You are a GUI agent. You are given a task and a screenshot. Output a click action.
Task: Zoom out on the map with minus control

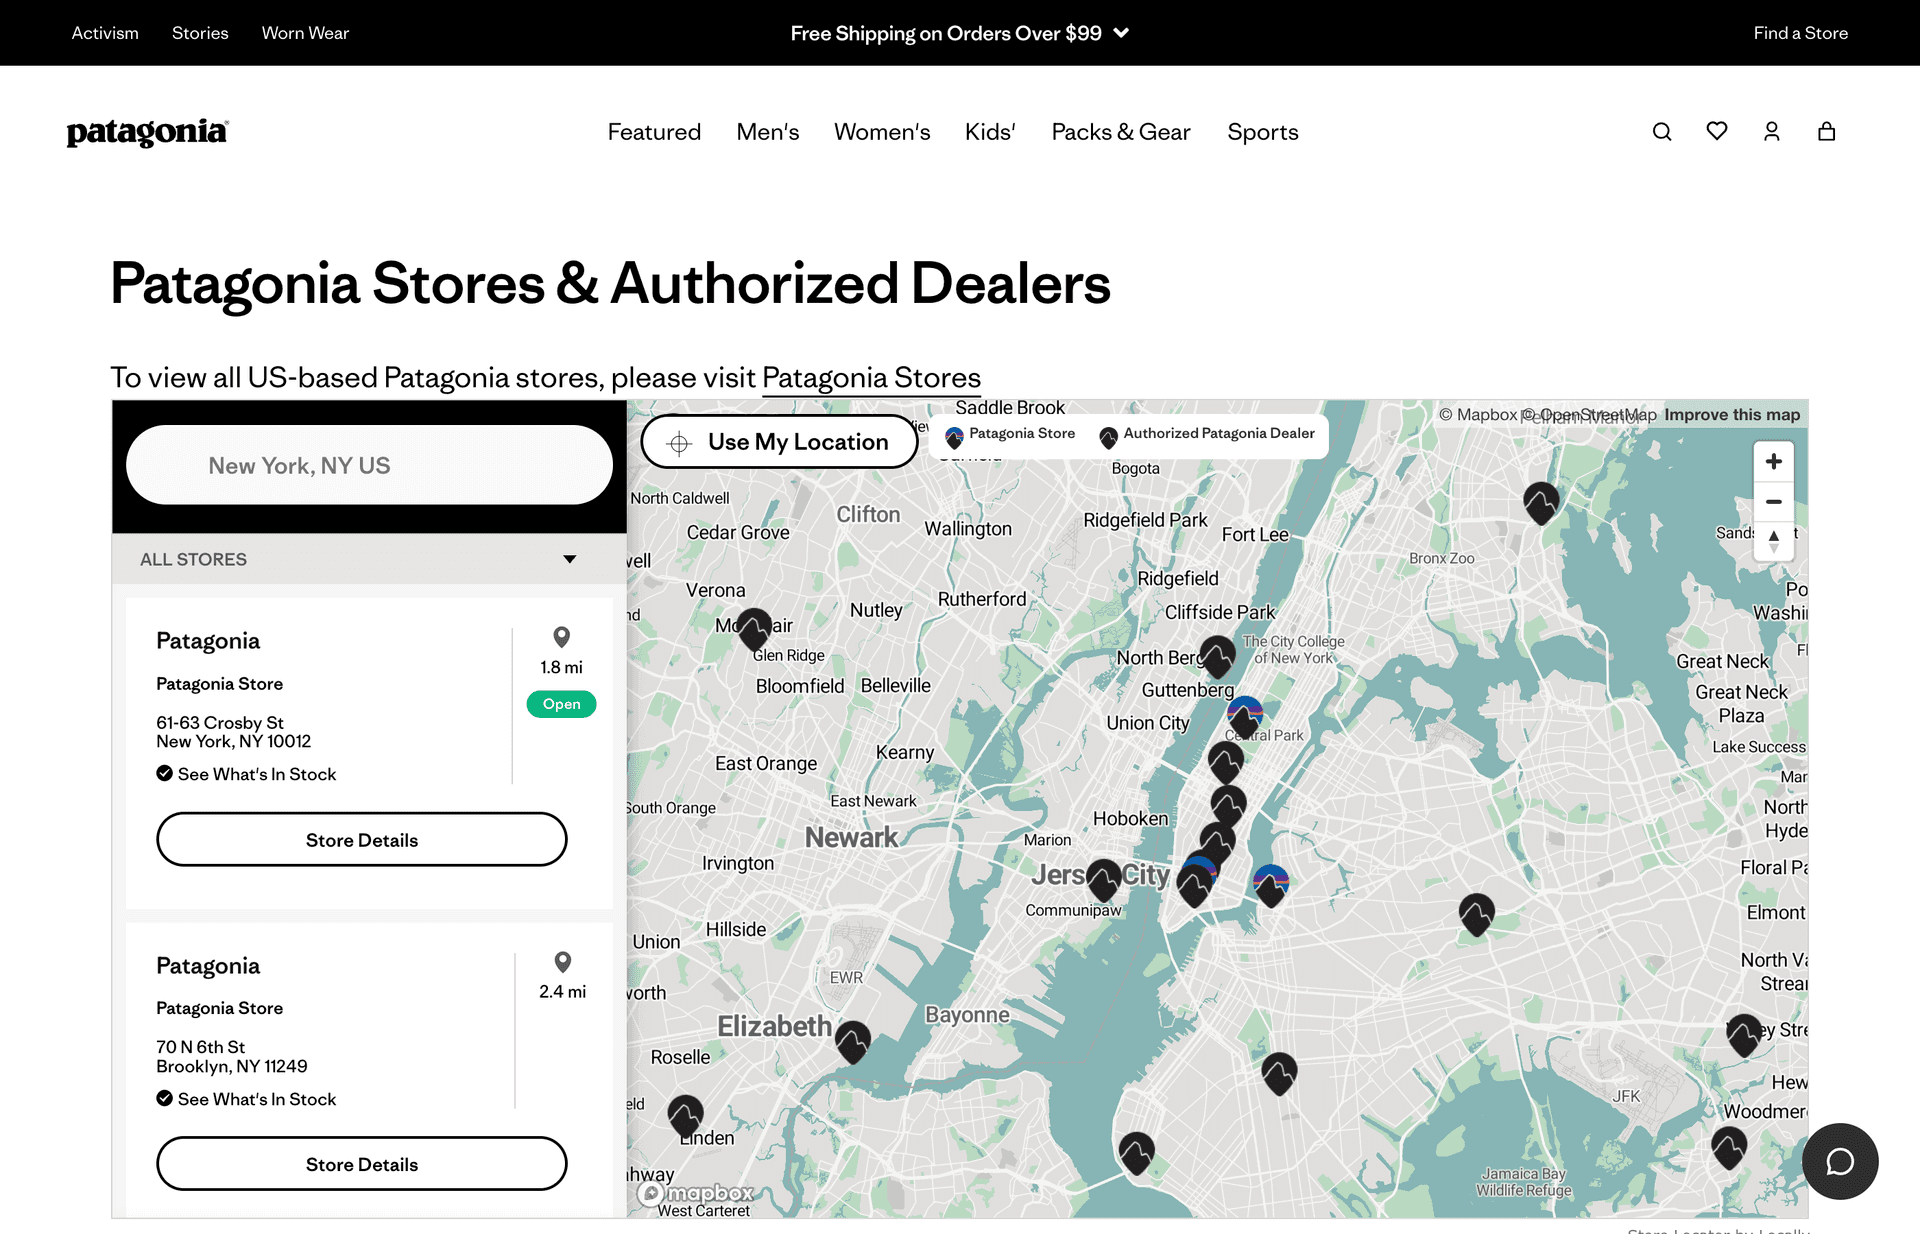pyautogui.click(x=1773, y=501)
